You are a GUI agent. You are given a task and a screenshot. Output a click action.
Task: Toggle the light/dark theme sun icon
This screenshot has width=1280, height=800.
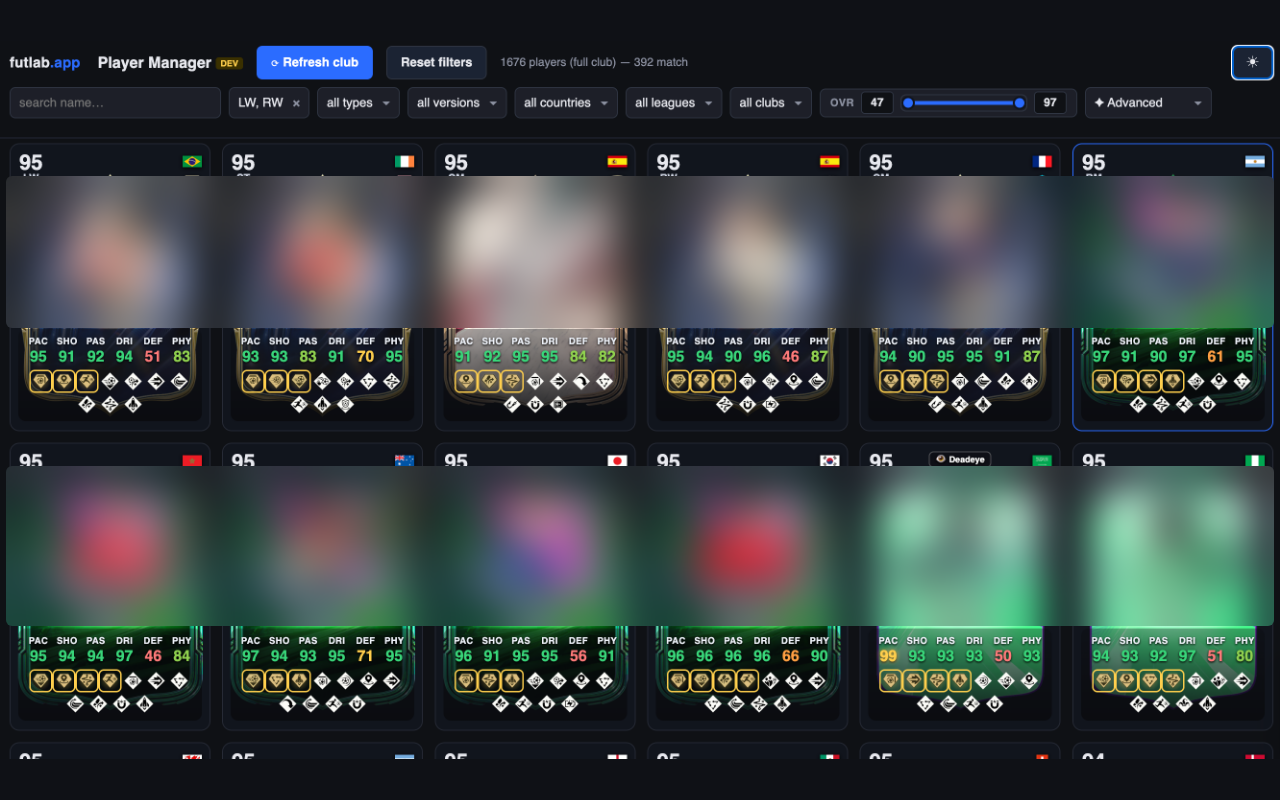pos(1252,62)
